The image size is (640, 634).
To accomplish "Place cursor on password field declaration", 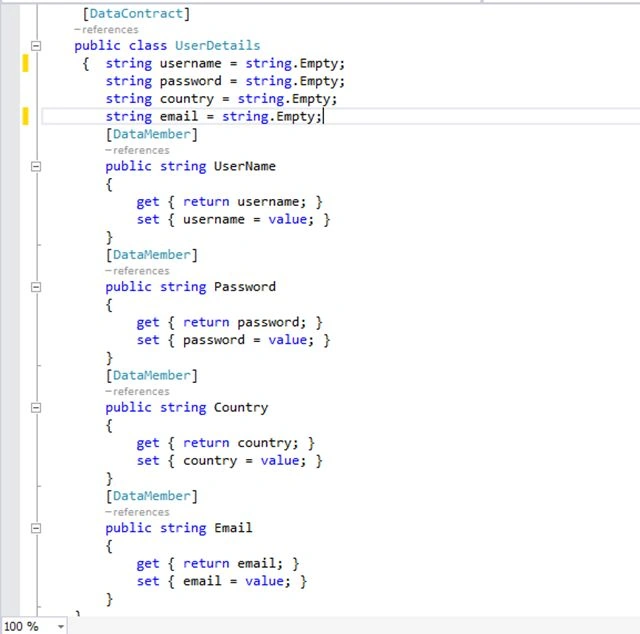I will (225, 81).
